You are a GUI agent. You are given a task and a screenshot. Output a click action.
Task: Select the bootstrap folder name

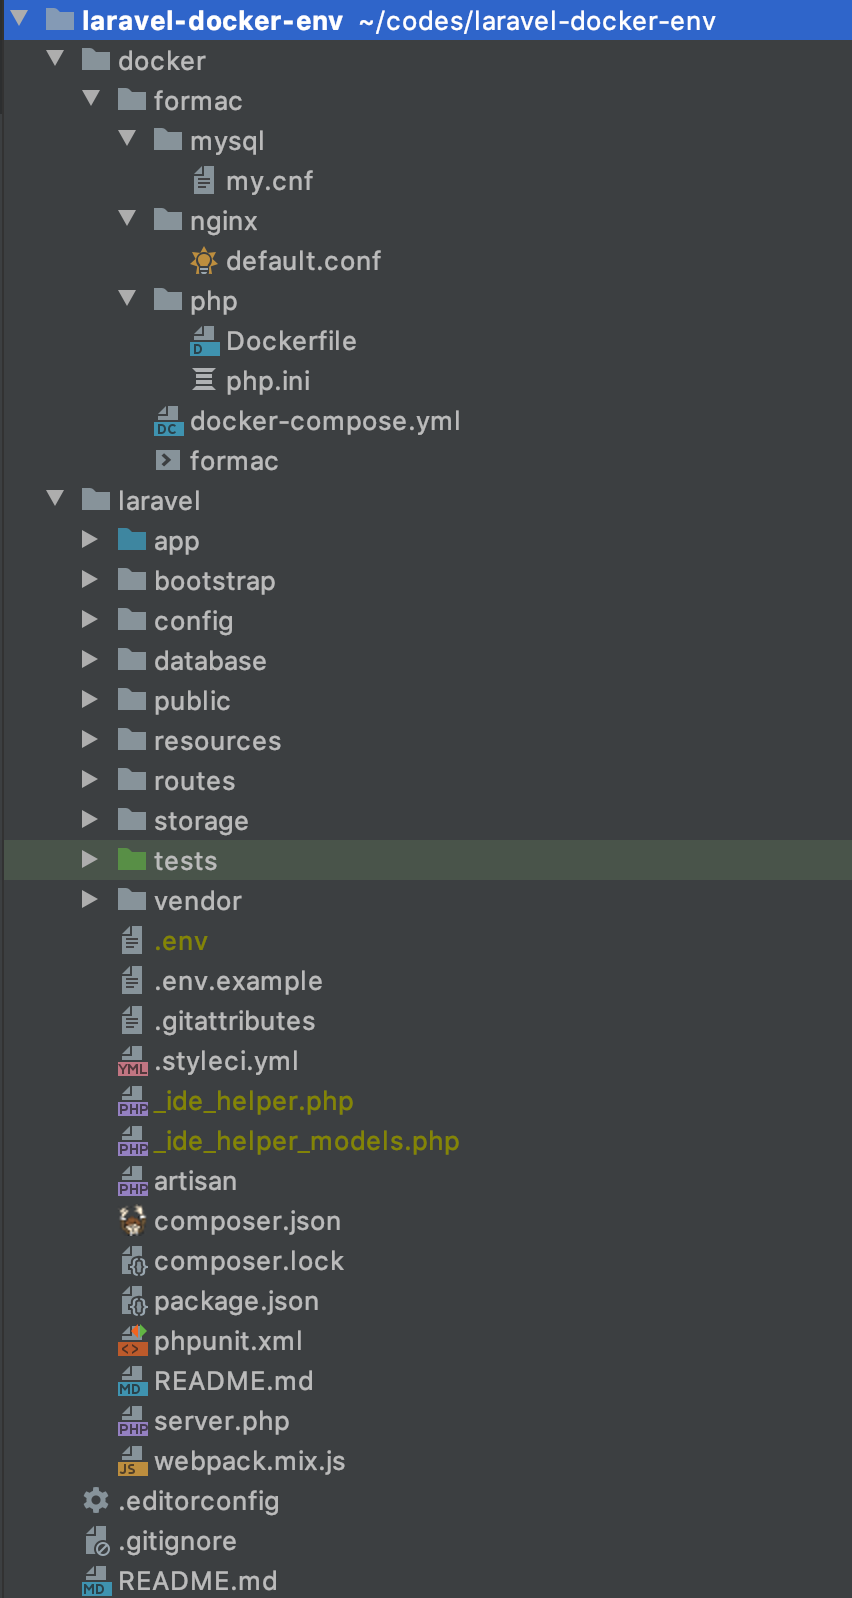215,581
